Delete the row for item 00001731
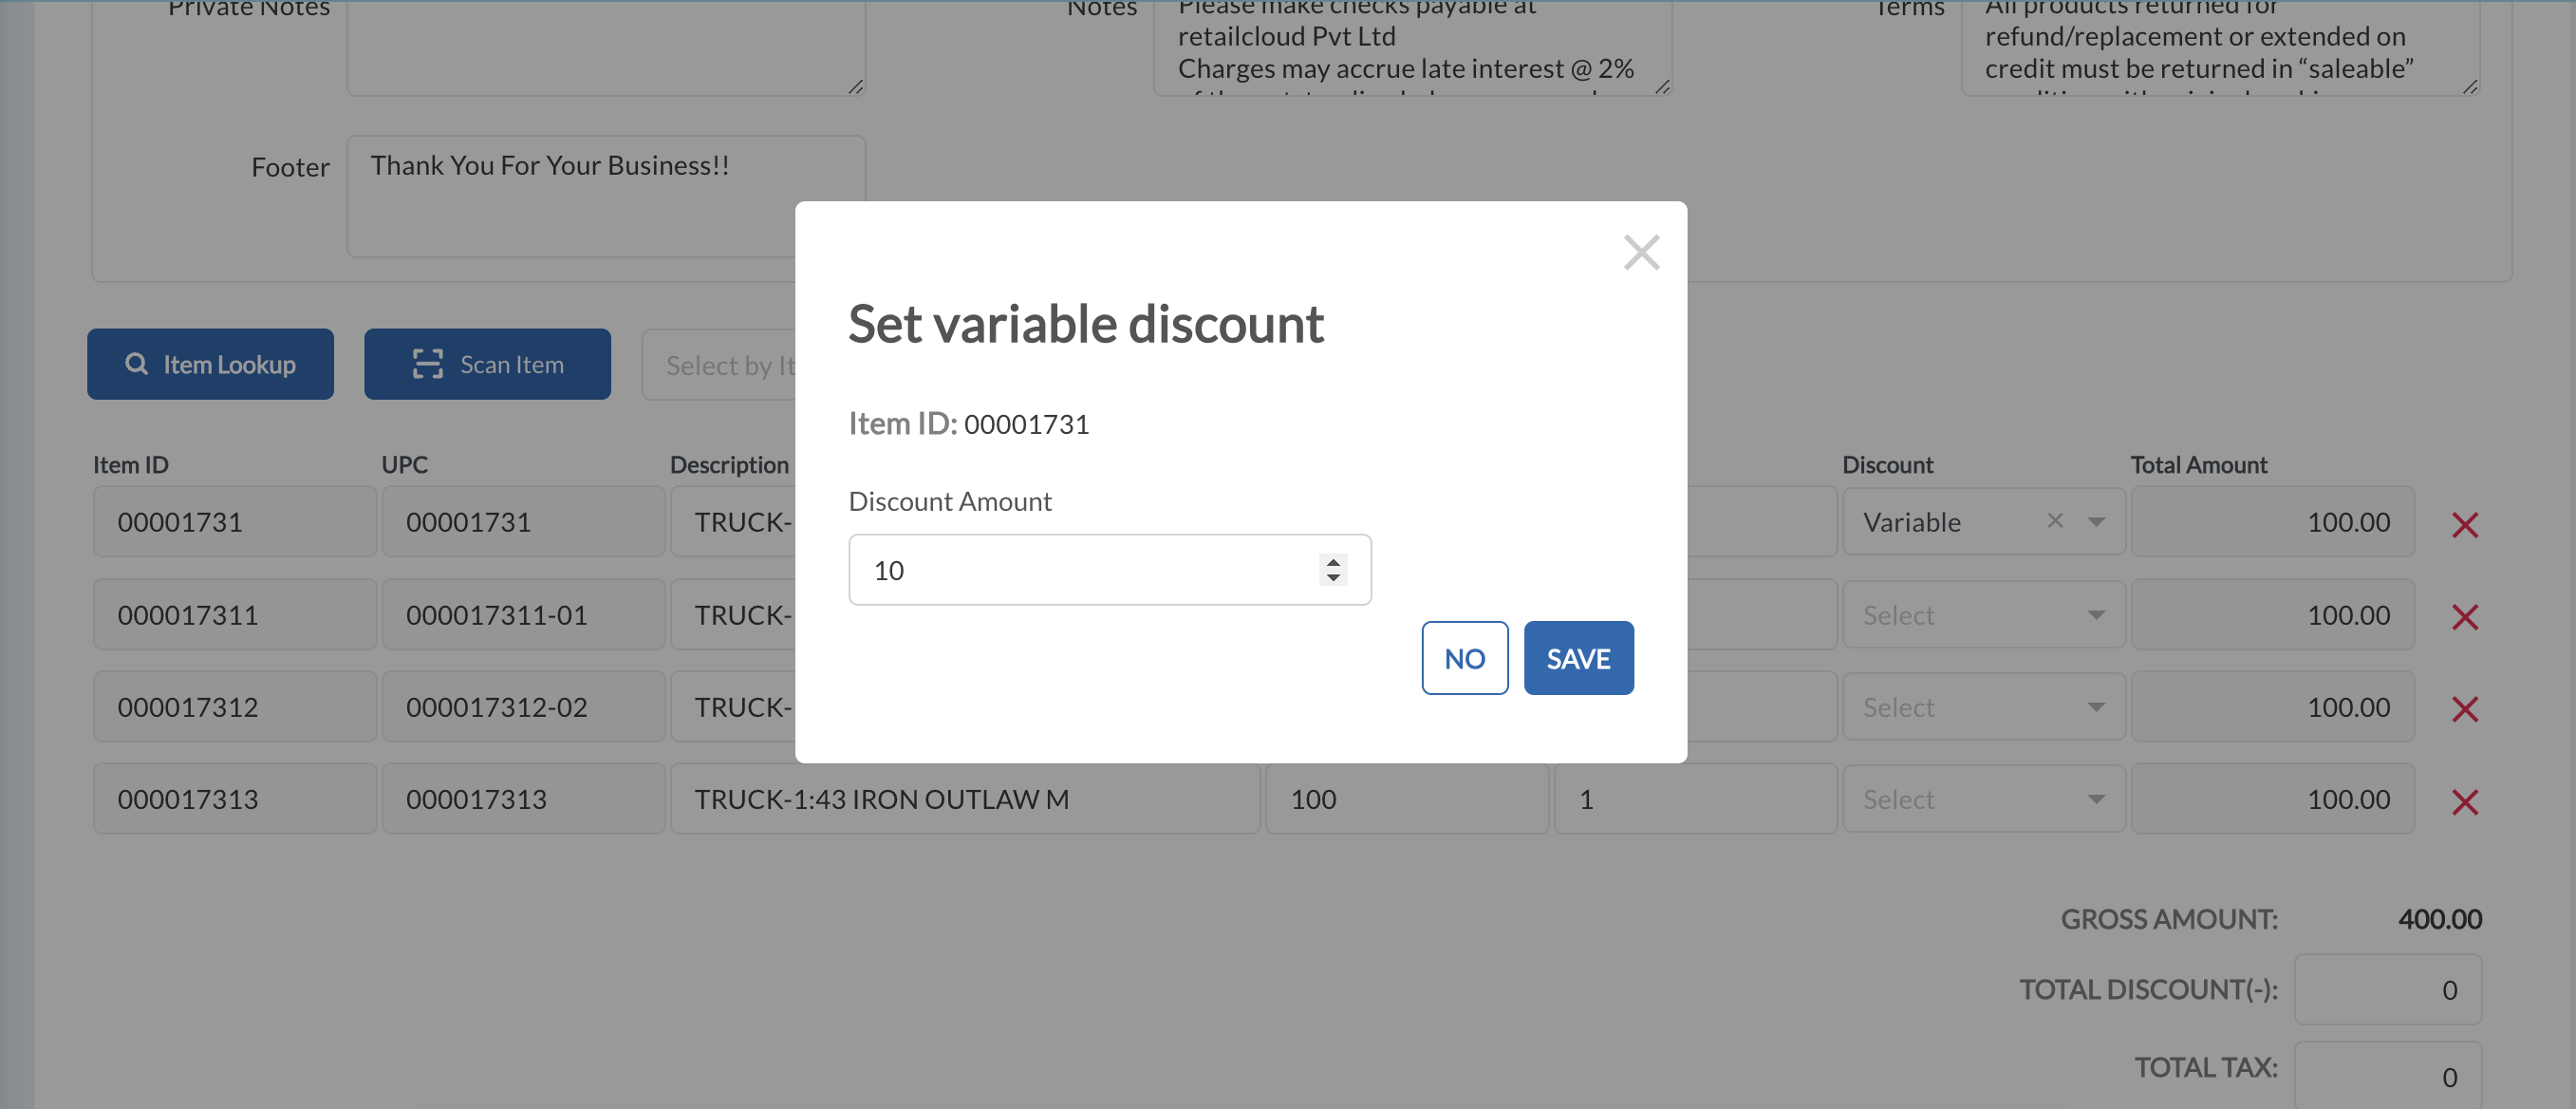The width and height of the screenshot is (2576, 1109). click(x=2465, y=525)
